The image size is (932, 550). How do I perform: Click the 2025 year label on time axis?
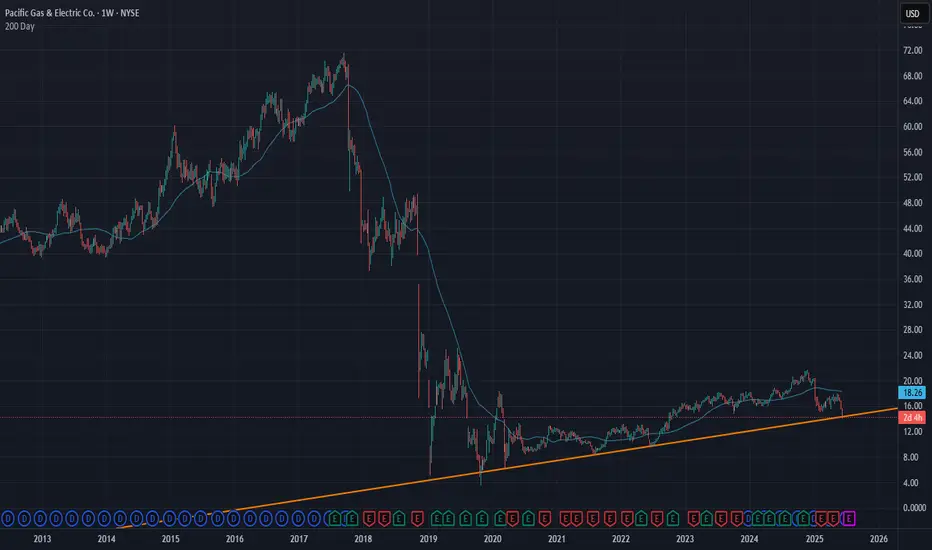(814, 539)
